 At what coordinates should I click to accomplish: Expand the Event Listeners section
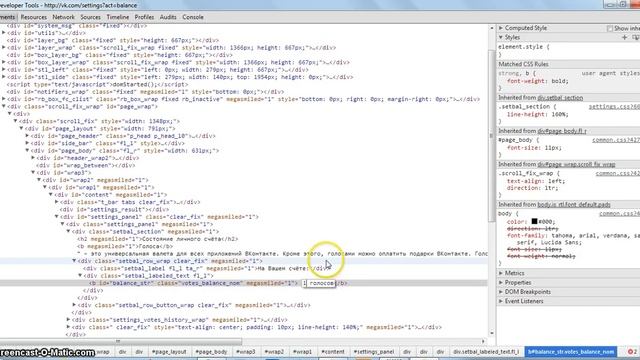501,301
